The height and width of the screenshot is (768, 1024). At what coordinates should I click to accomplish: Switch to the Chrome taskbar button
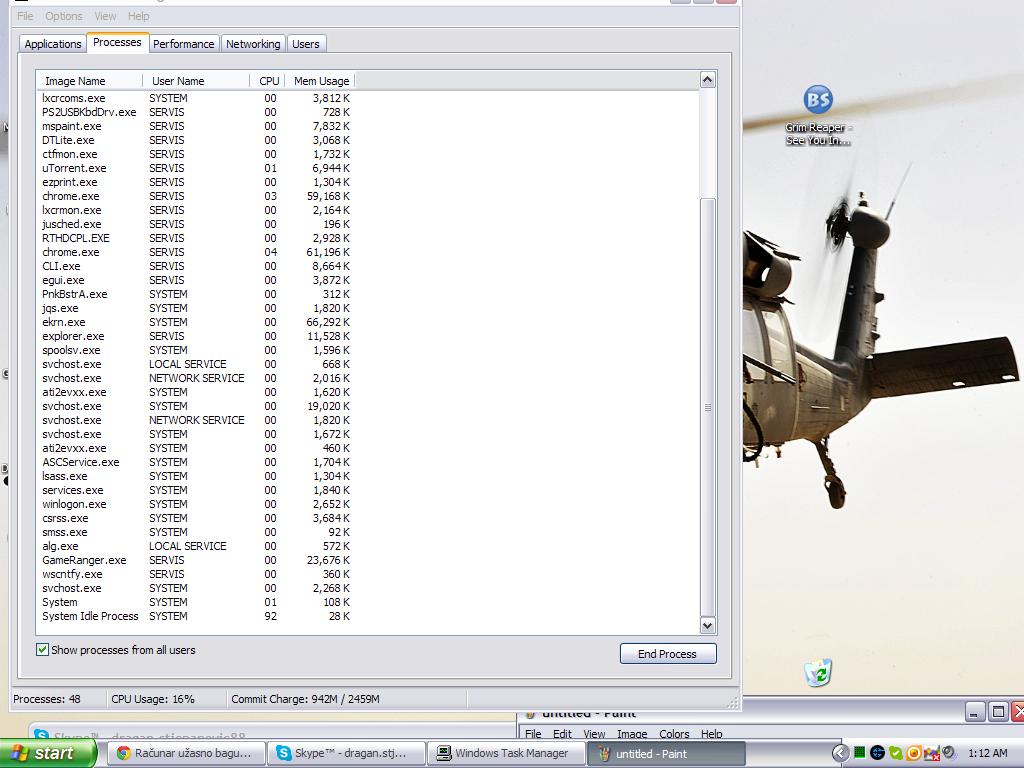[185, 753]
